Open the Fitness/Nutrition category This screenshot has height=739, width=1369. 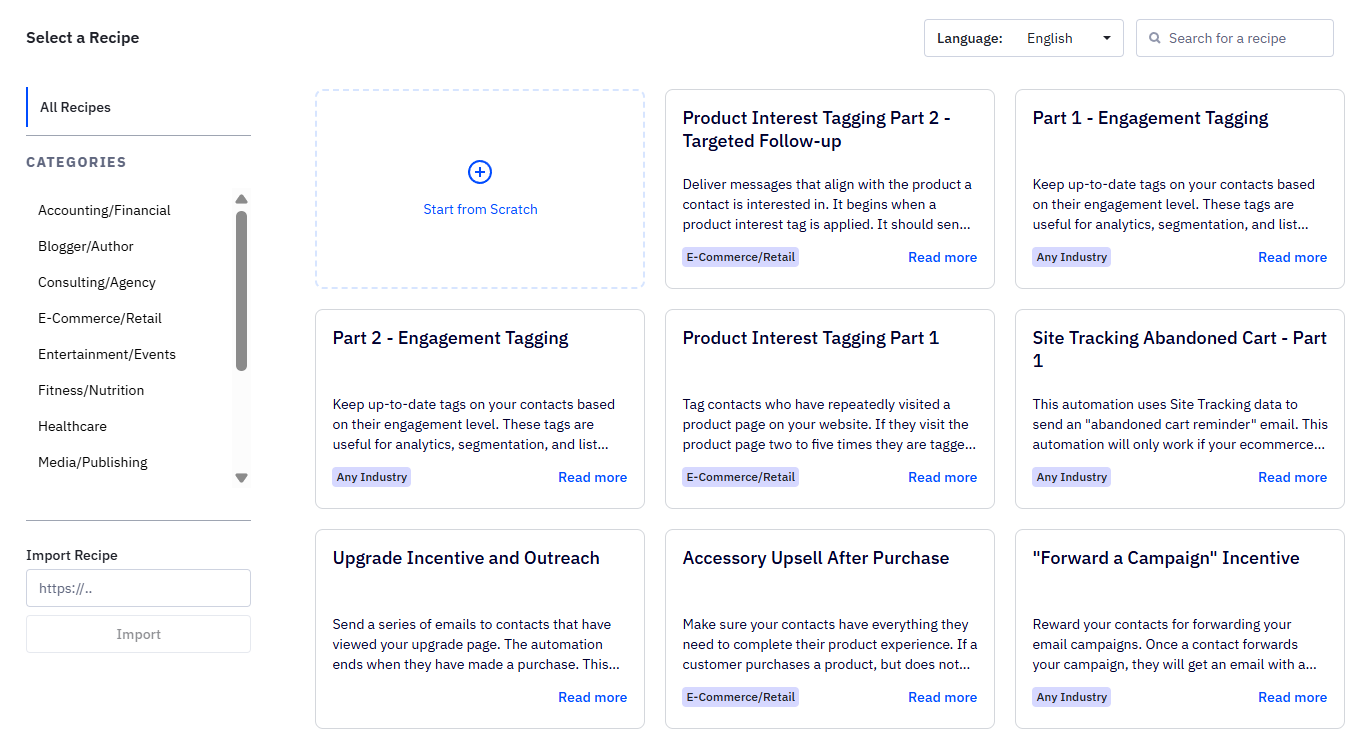(91, 390)
